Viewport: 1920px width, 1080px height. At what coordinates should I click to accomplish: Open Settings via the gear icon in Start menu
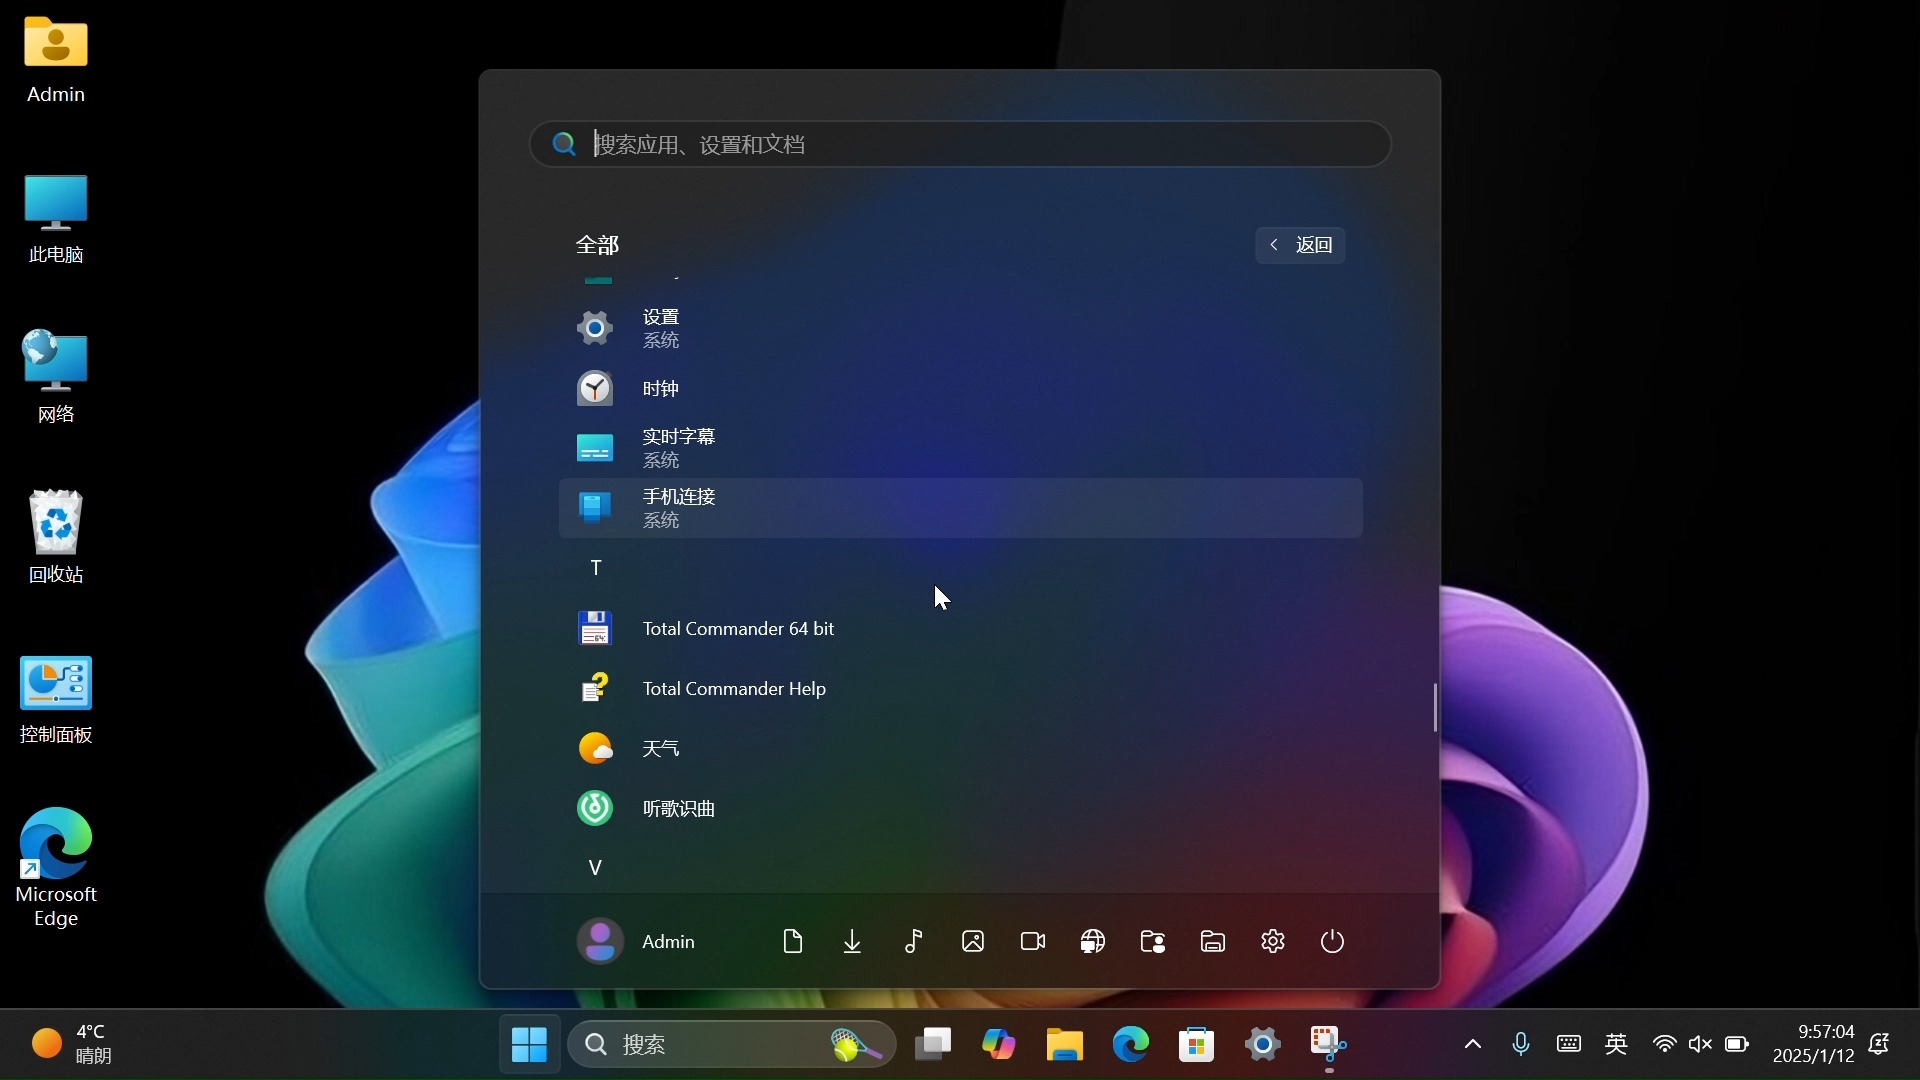point(1272,941)
